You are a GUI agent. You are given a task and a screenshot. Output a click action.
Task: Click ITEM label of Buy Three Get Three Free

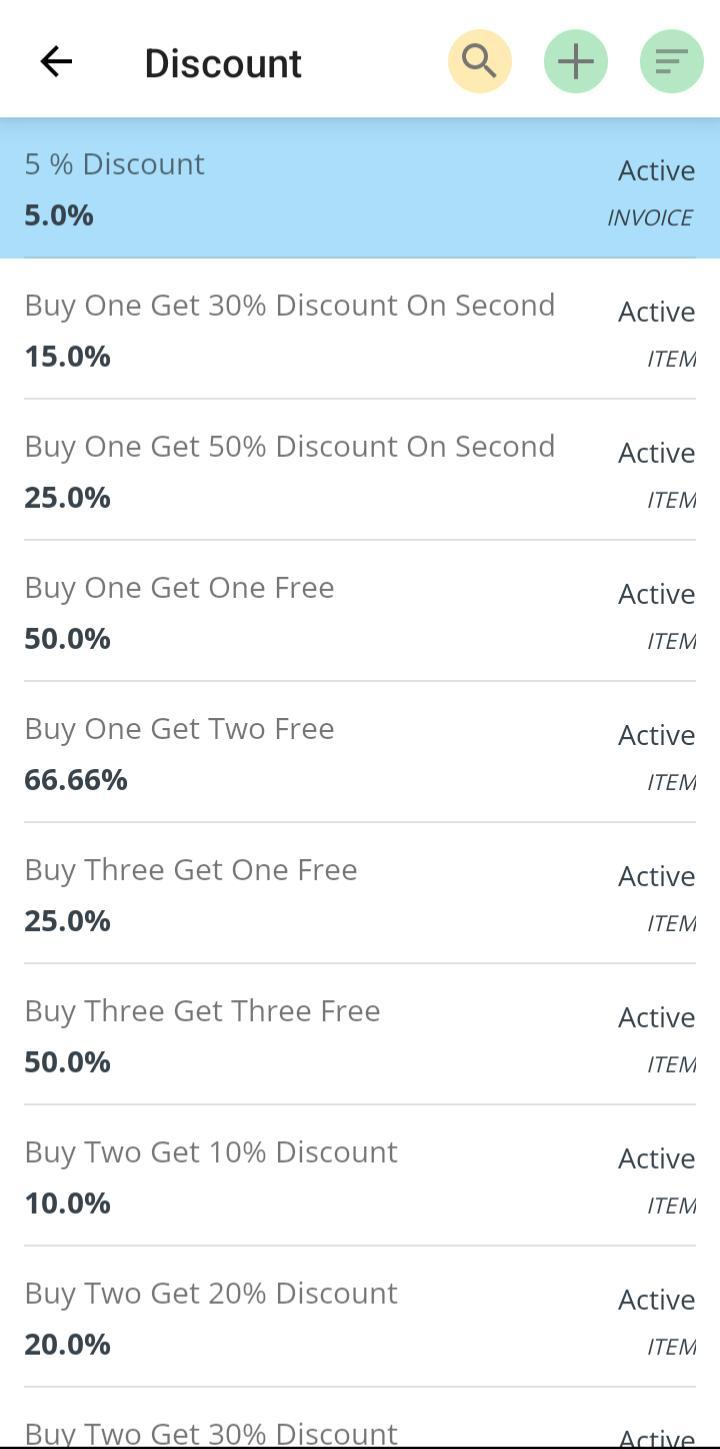tap(671, 1065)
